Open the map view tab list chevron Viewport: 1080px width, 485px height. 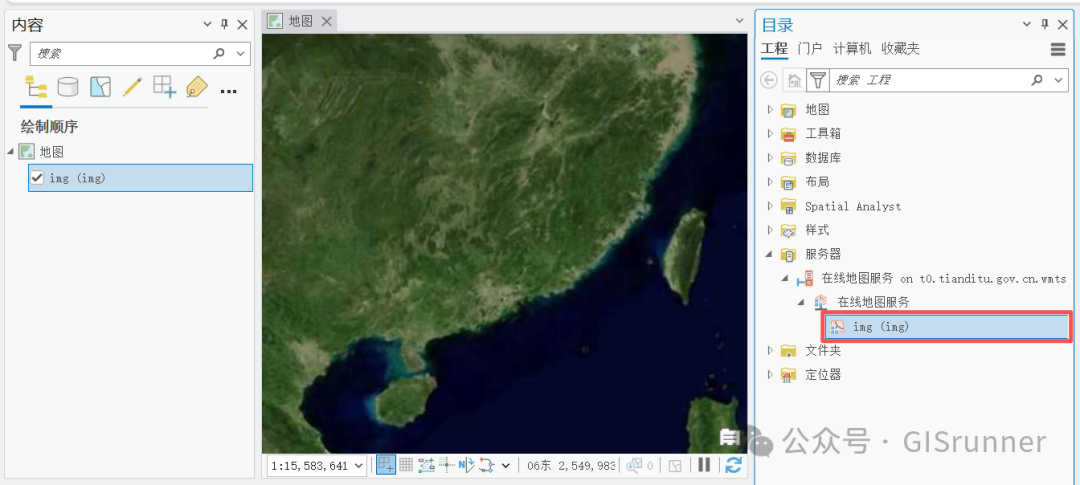tap(740, 21)
